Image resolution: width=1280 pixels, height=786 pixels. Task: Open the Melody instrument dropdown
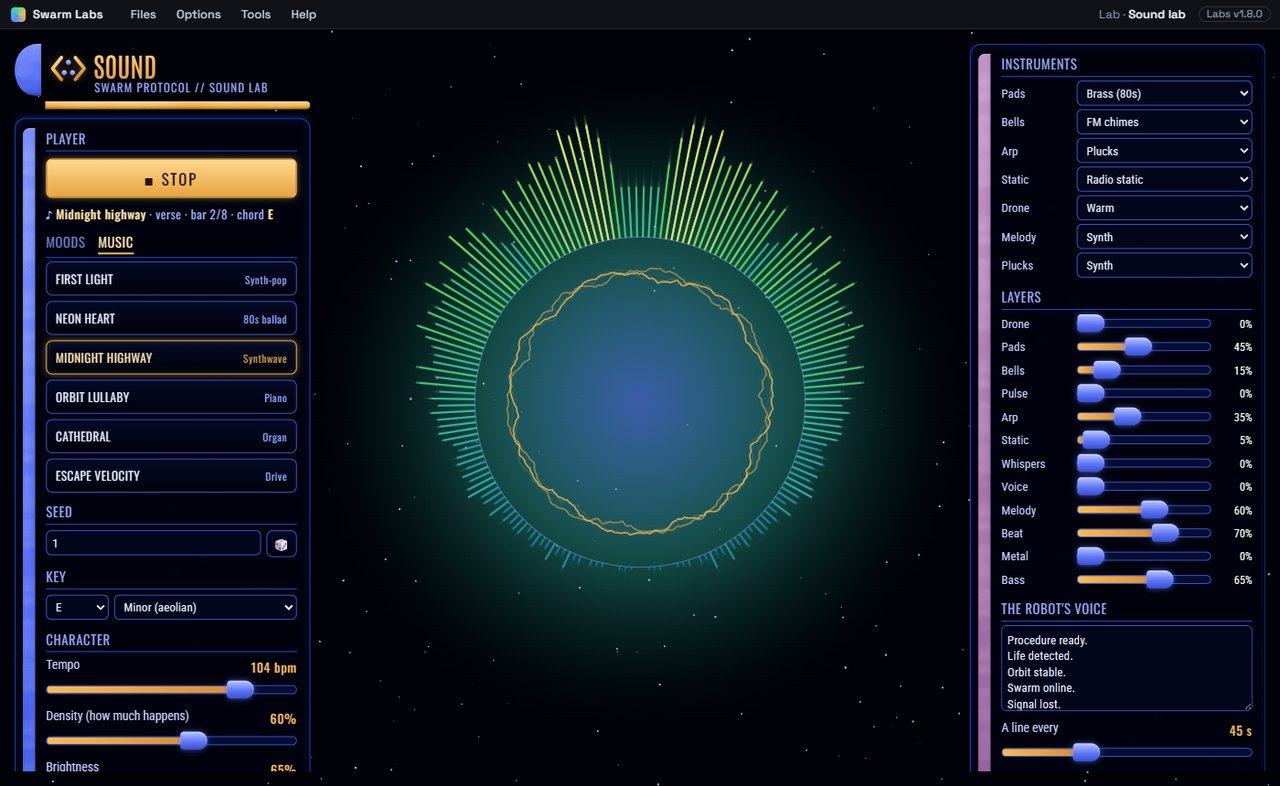coord(1164,237)
